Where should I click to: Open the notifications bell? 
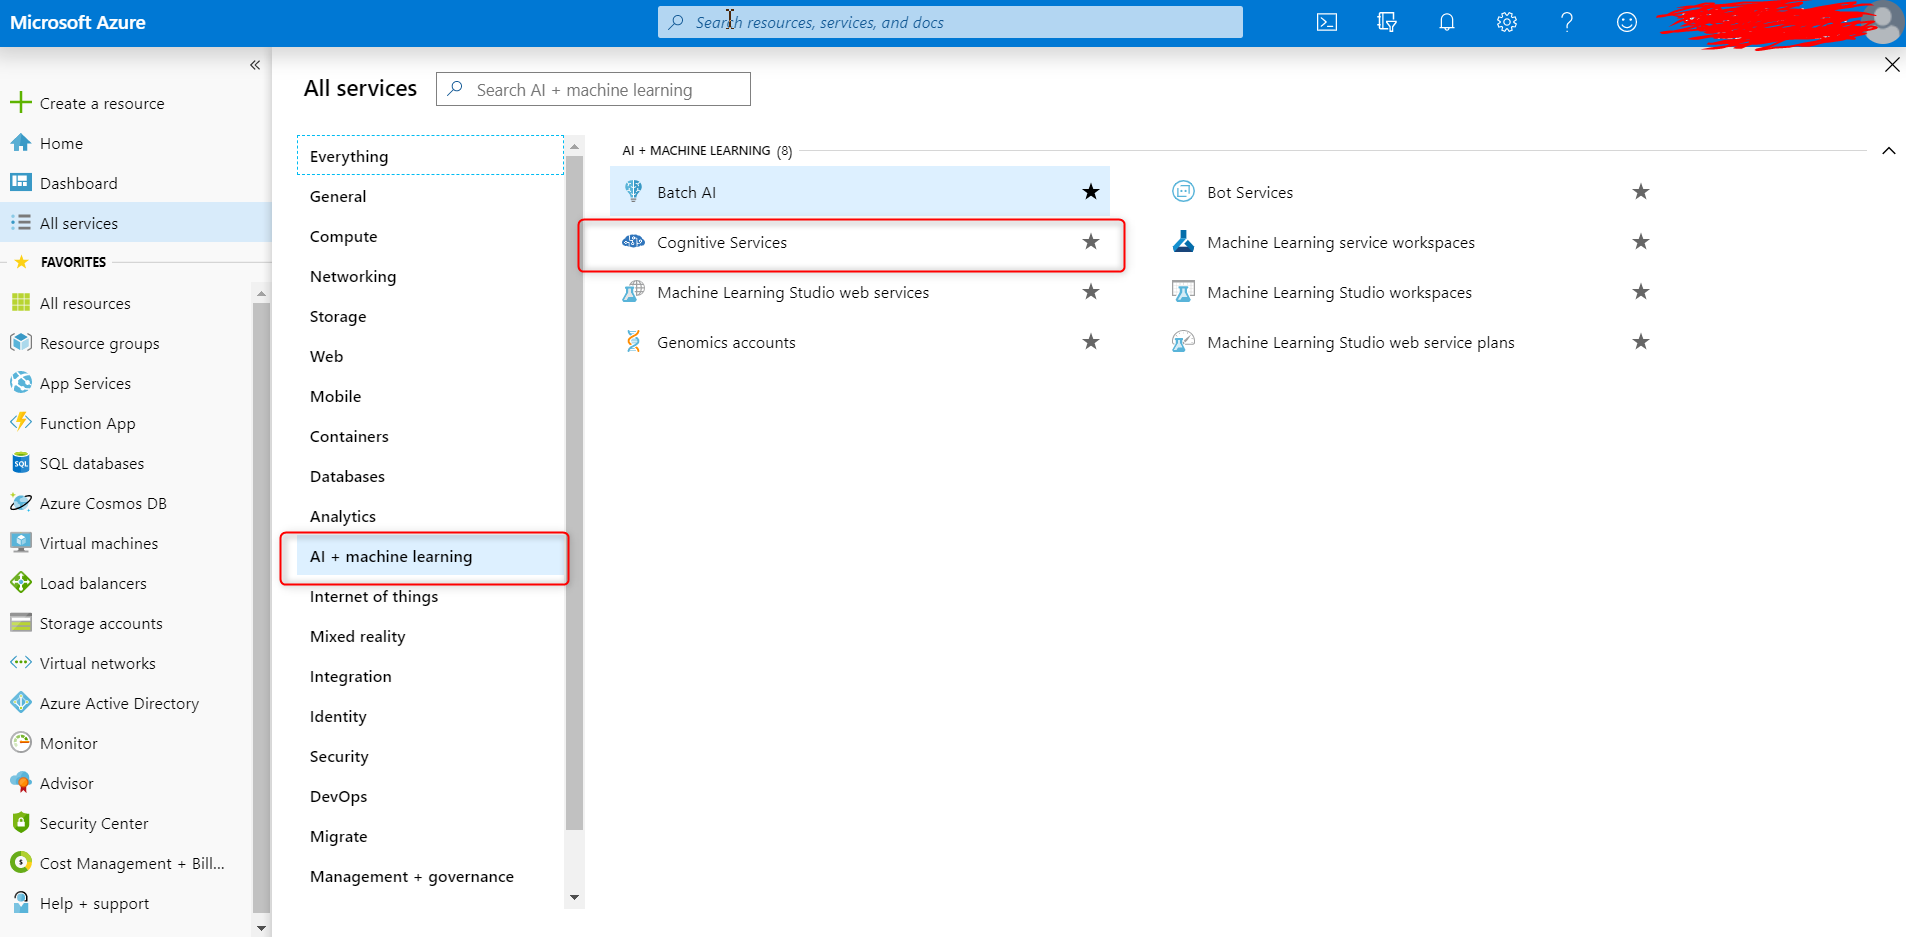click(x=1447, y=22)
